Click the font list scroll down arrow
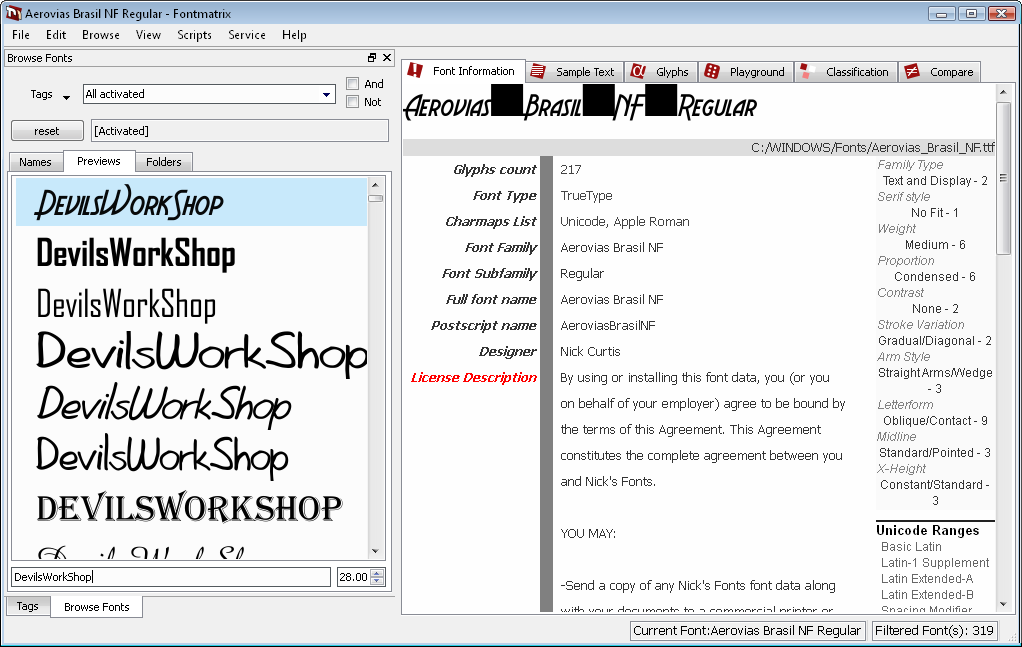The image size is (1022, 647). click(x=375, y=551)
